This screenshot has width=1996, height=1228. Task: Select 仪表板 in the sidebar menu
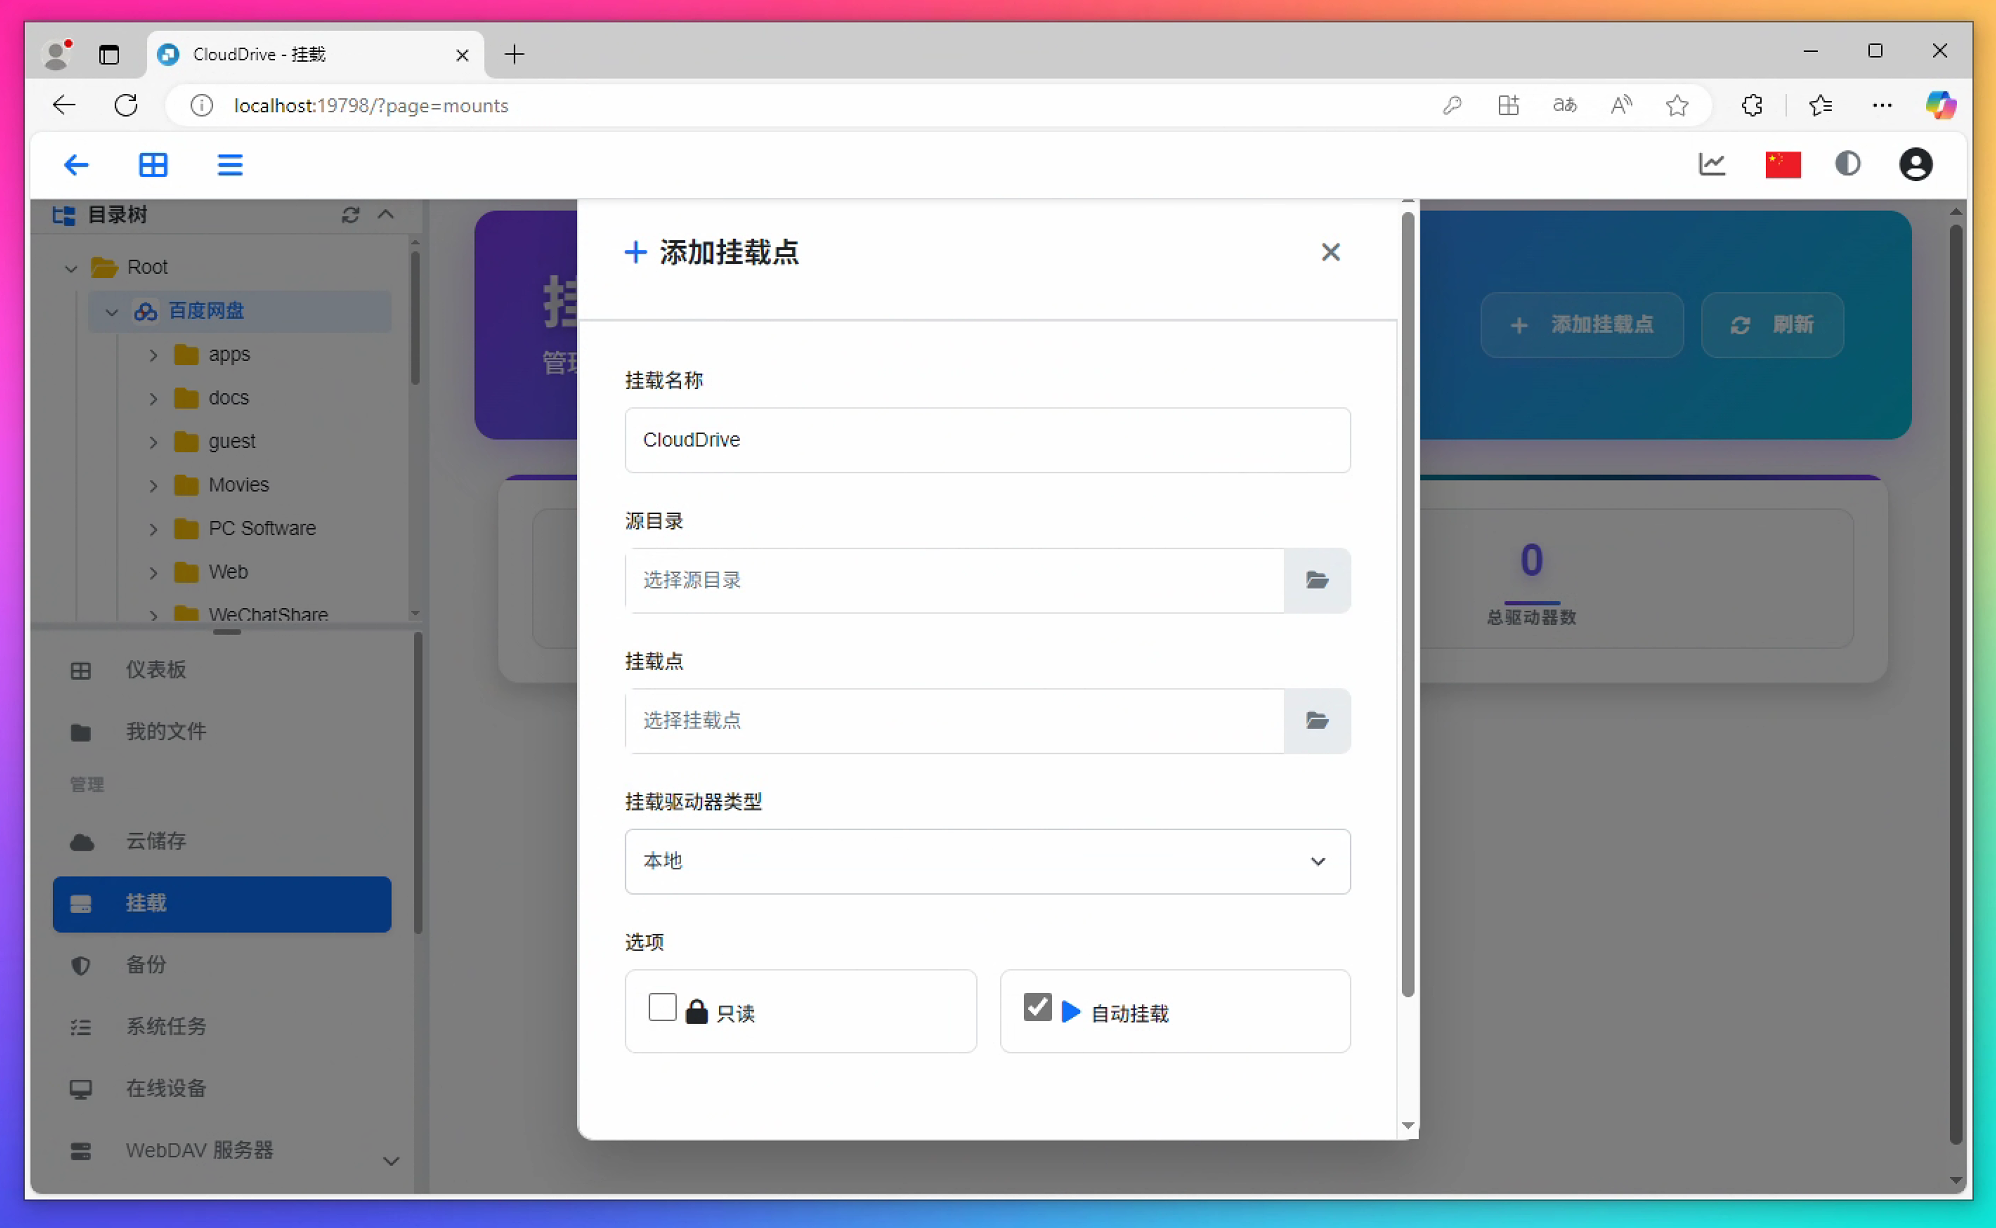[x=156, y=669]
